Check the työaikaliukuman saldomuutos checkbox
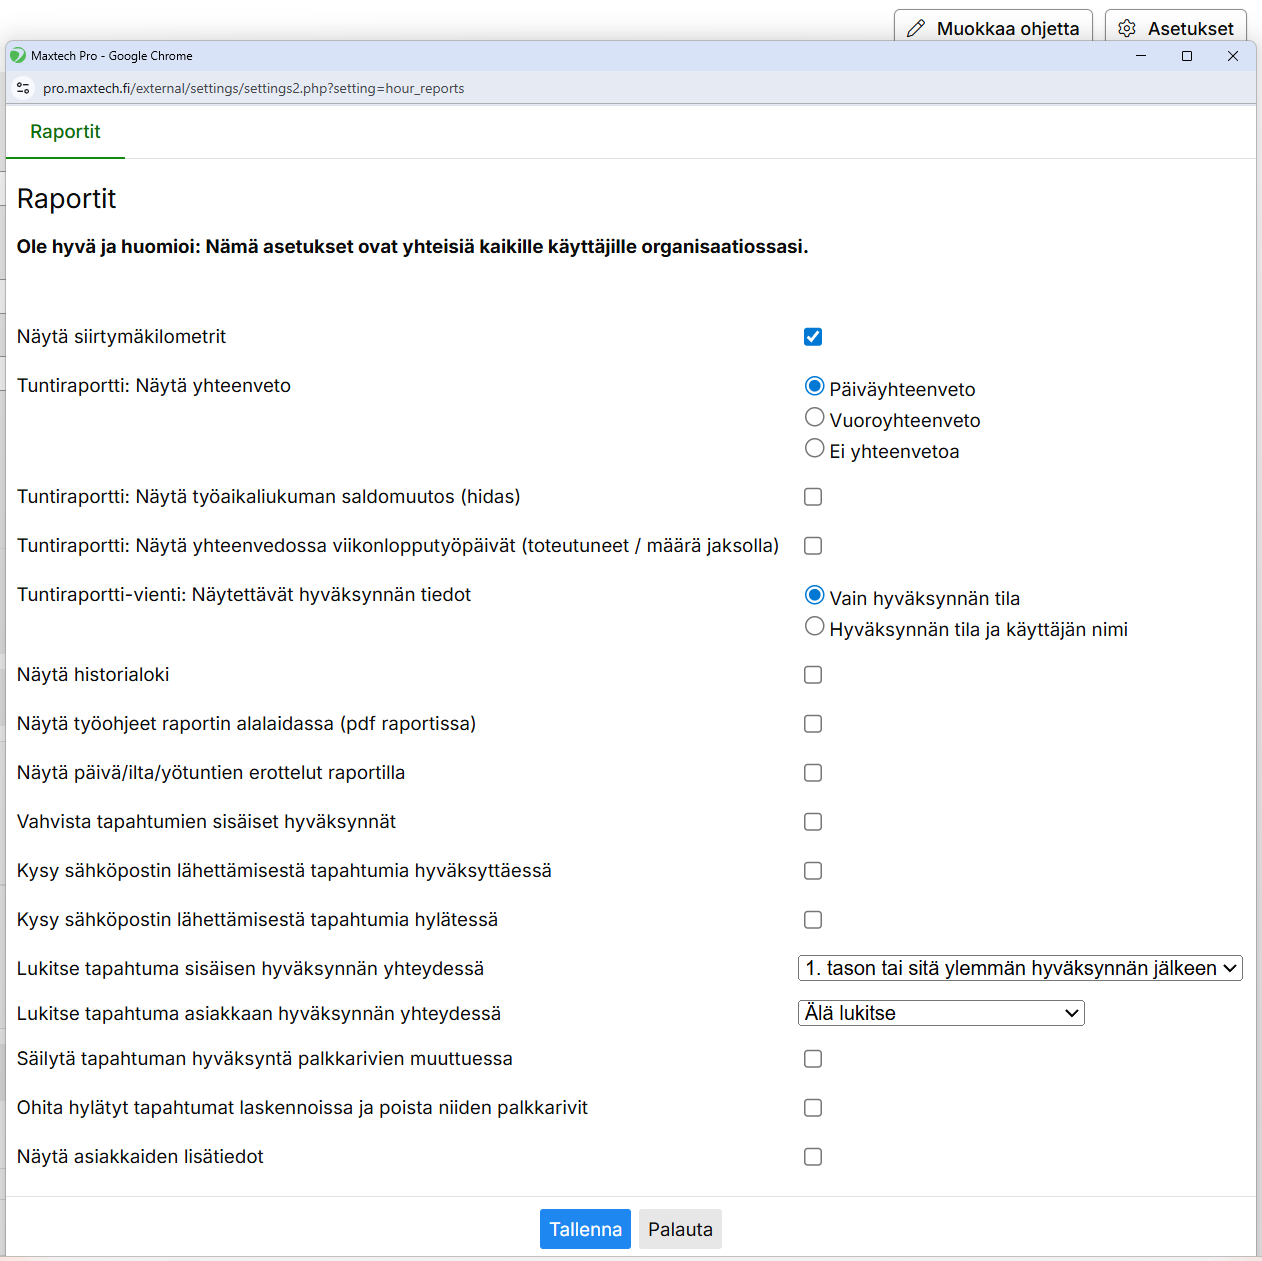 tap(813, 497)
